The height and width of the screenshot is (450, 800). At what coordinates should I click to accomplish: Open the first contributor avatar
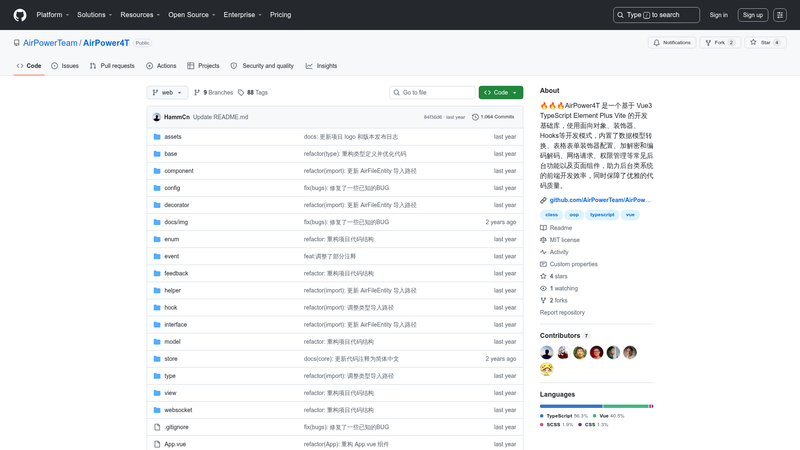point(546,353)
